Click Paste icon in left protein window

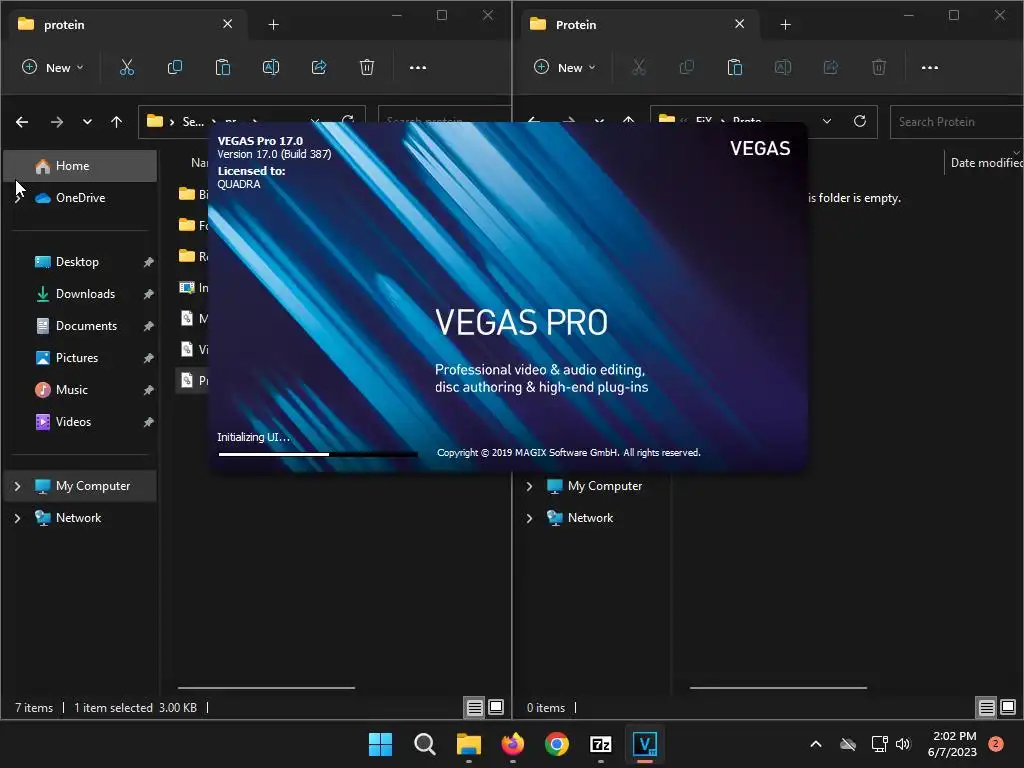pos(223,67)
